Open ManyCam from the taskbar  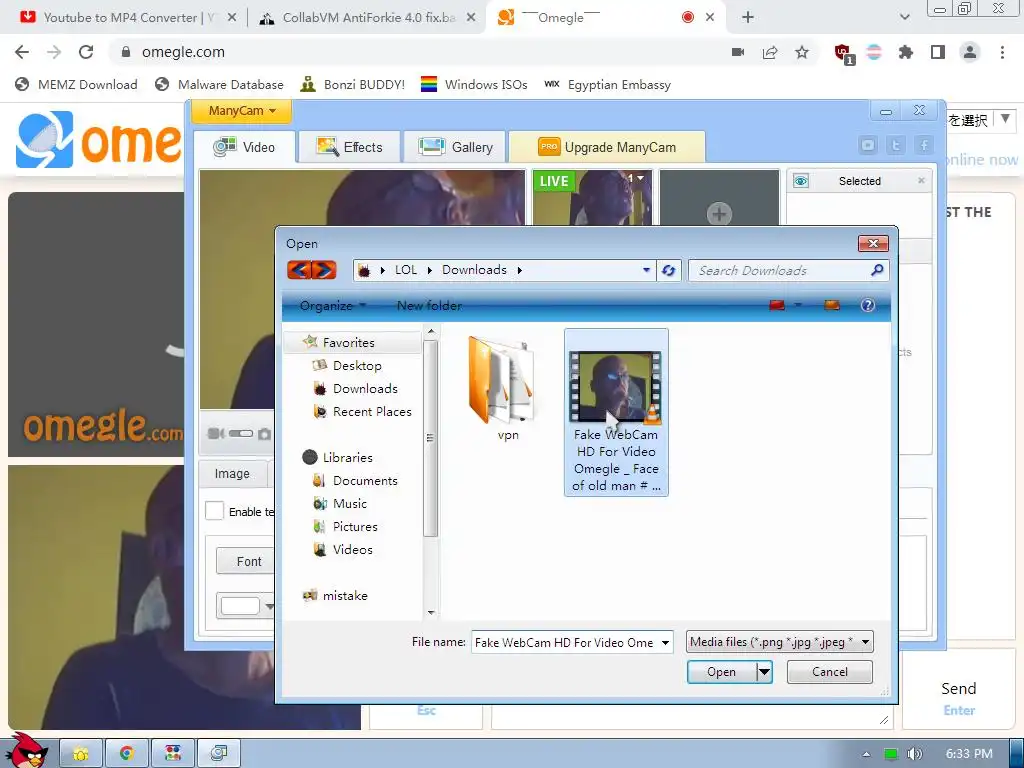(x=219, y=754)
